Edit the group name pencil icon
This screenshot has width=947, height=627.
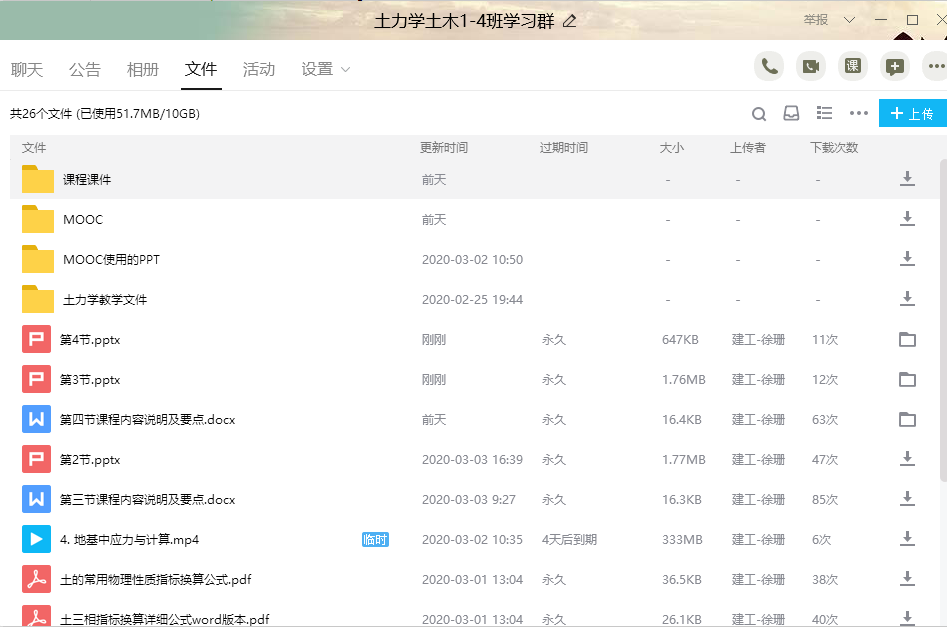pos(570,21)
